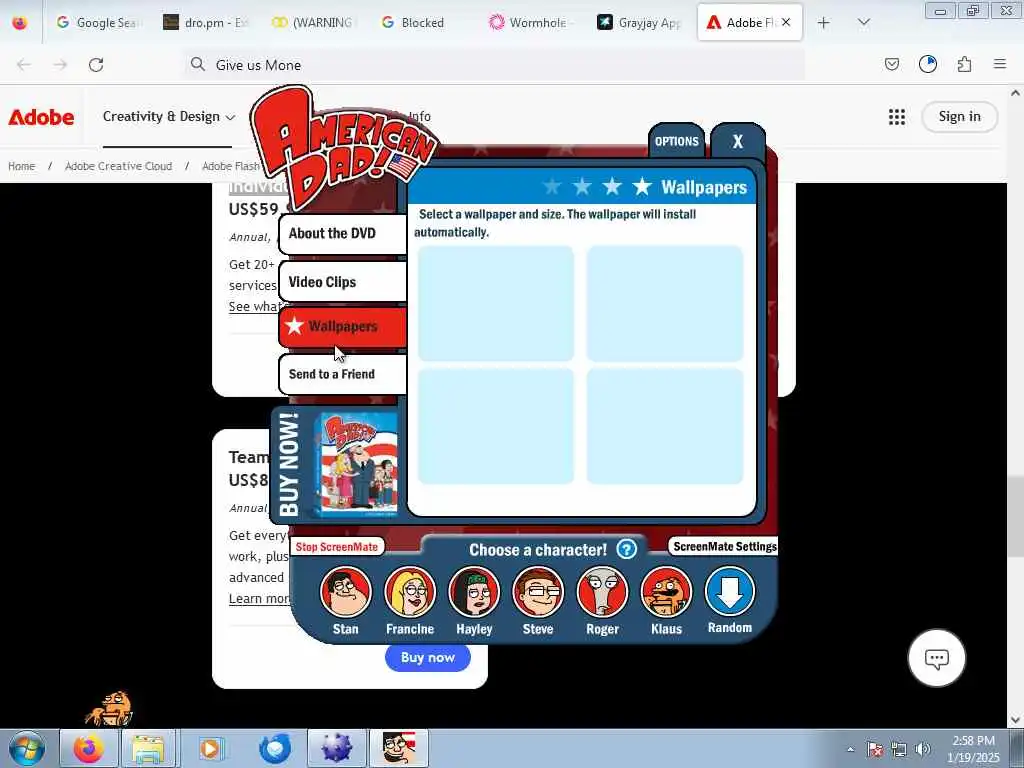Choose the Roger character icon
The height and width of the screenshot is (768, 1024).
click(602, 592)
